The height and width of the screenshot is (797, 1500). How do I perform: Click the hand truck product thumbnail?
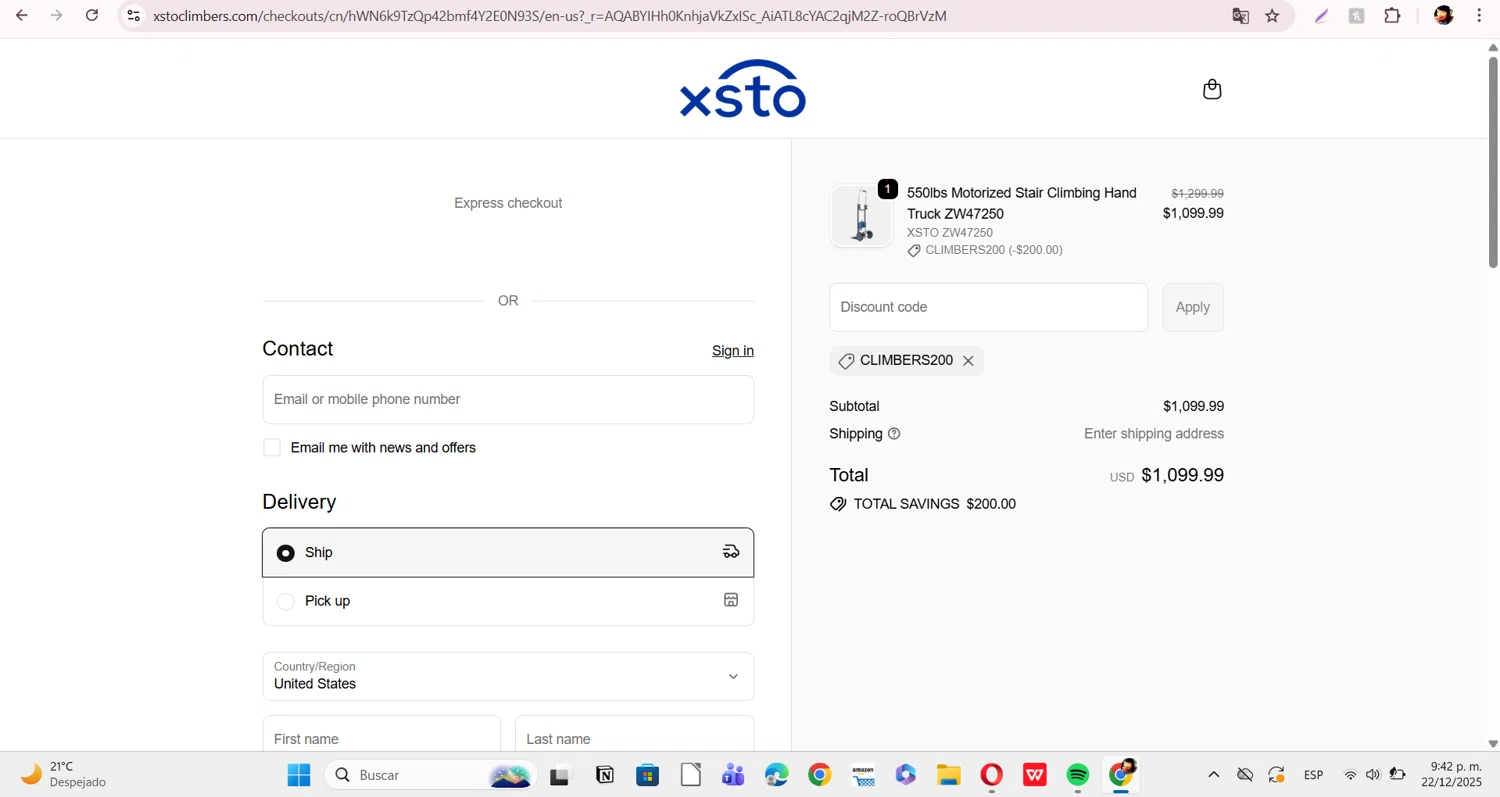(x=861, y=215)
